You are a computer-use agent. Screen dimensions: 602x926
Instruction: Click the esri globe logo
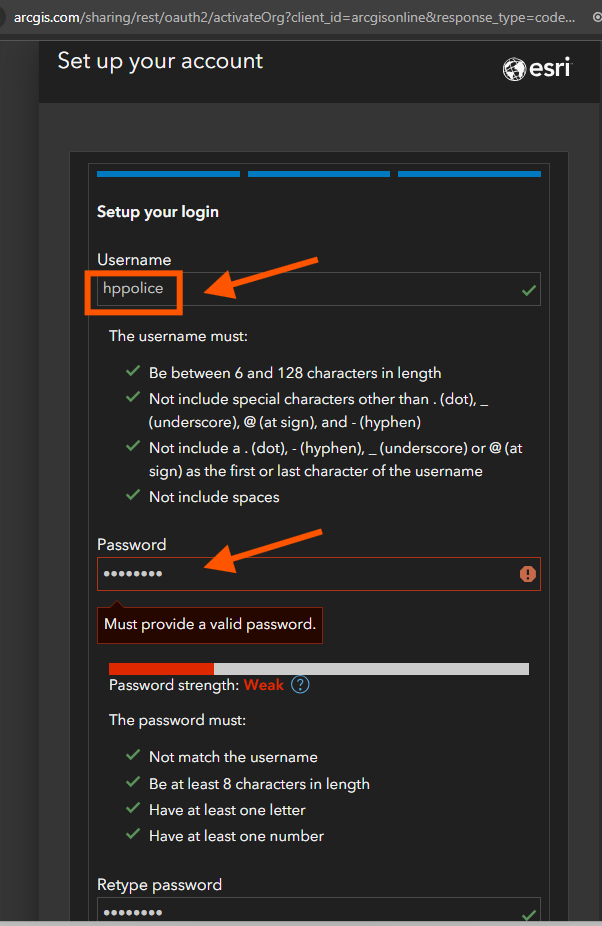click(x=537, y=69)
